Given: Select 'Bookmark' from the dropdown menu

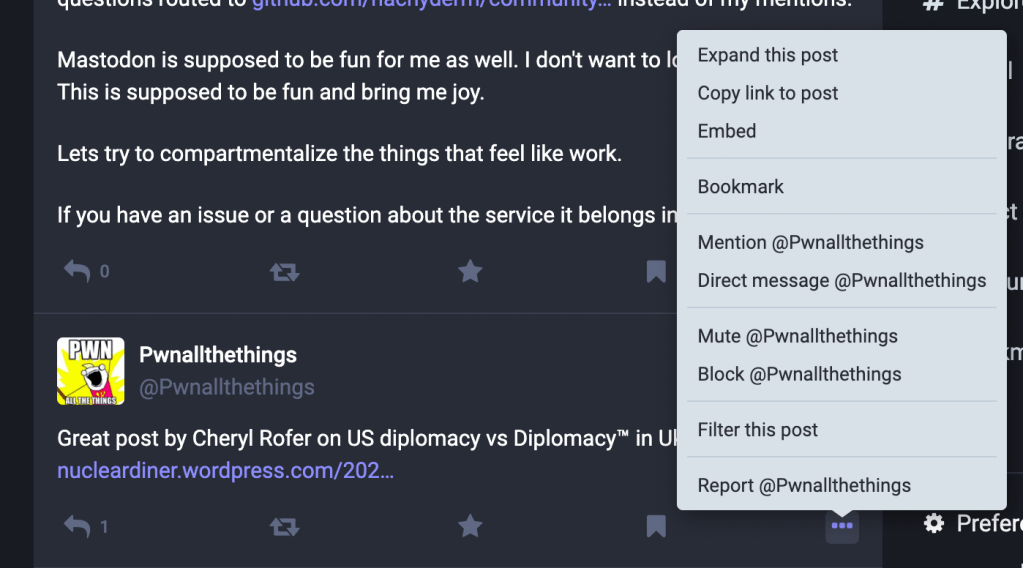Looking at the screenshot, I should [x=741, y=187].
